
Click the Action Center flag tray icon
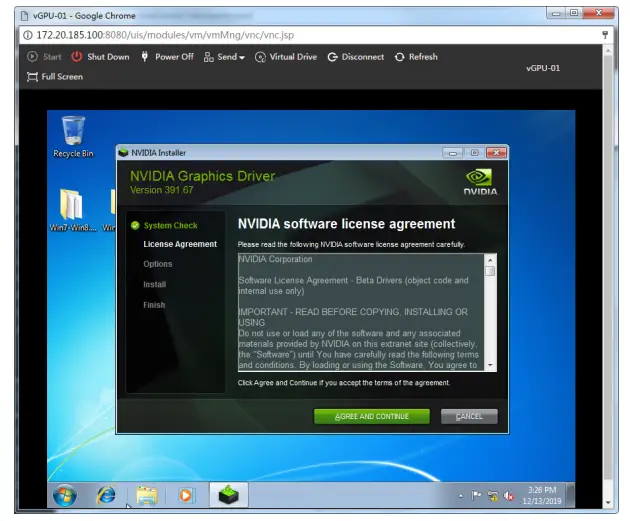coord(476,496)
